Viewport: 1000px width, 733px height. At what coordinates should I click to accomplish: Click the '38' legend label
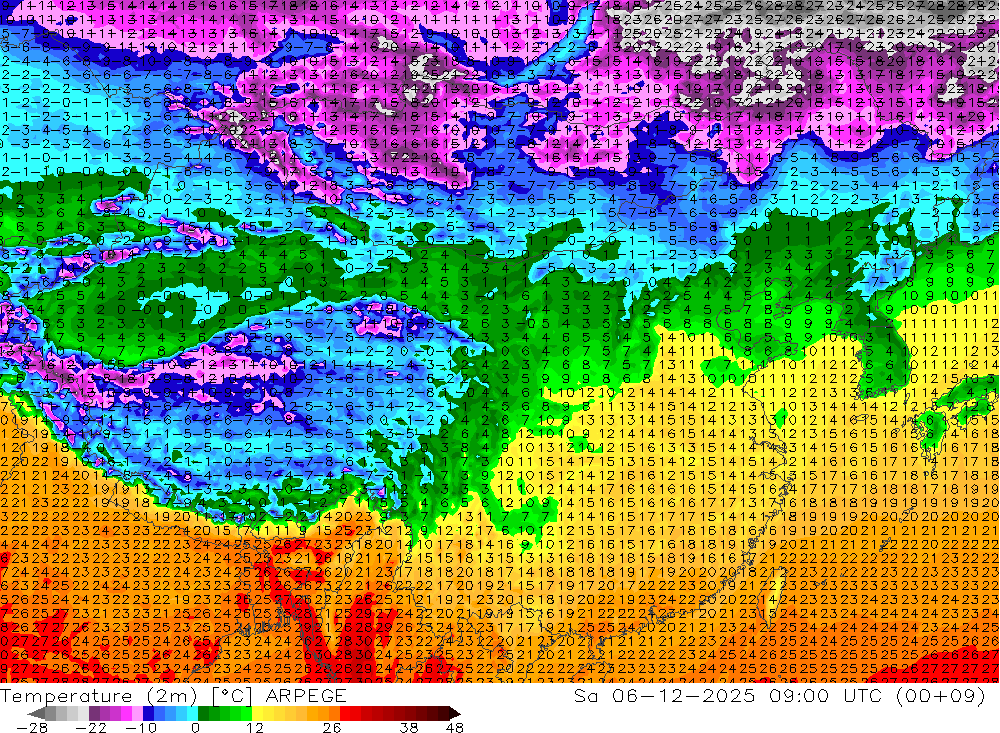(409, 728)
